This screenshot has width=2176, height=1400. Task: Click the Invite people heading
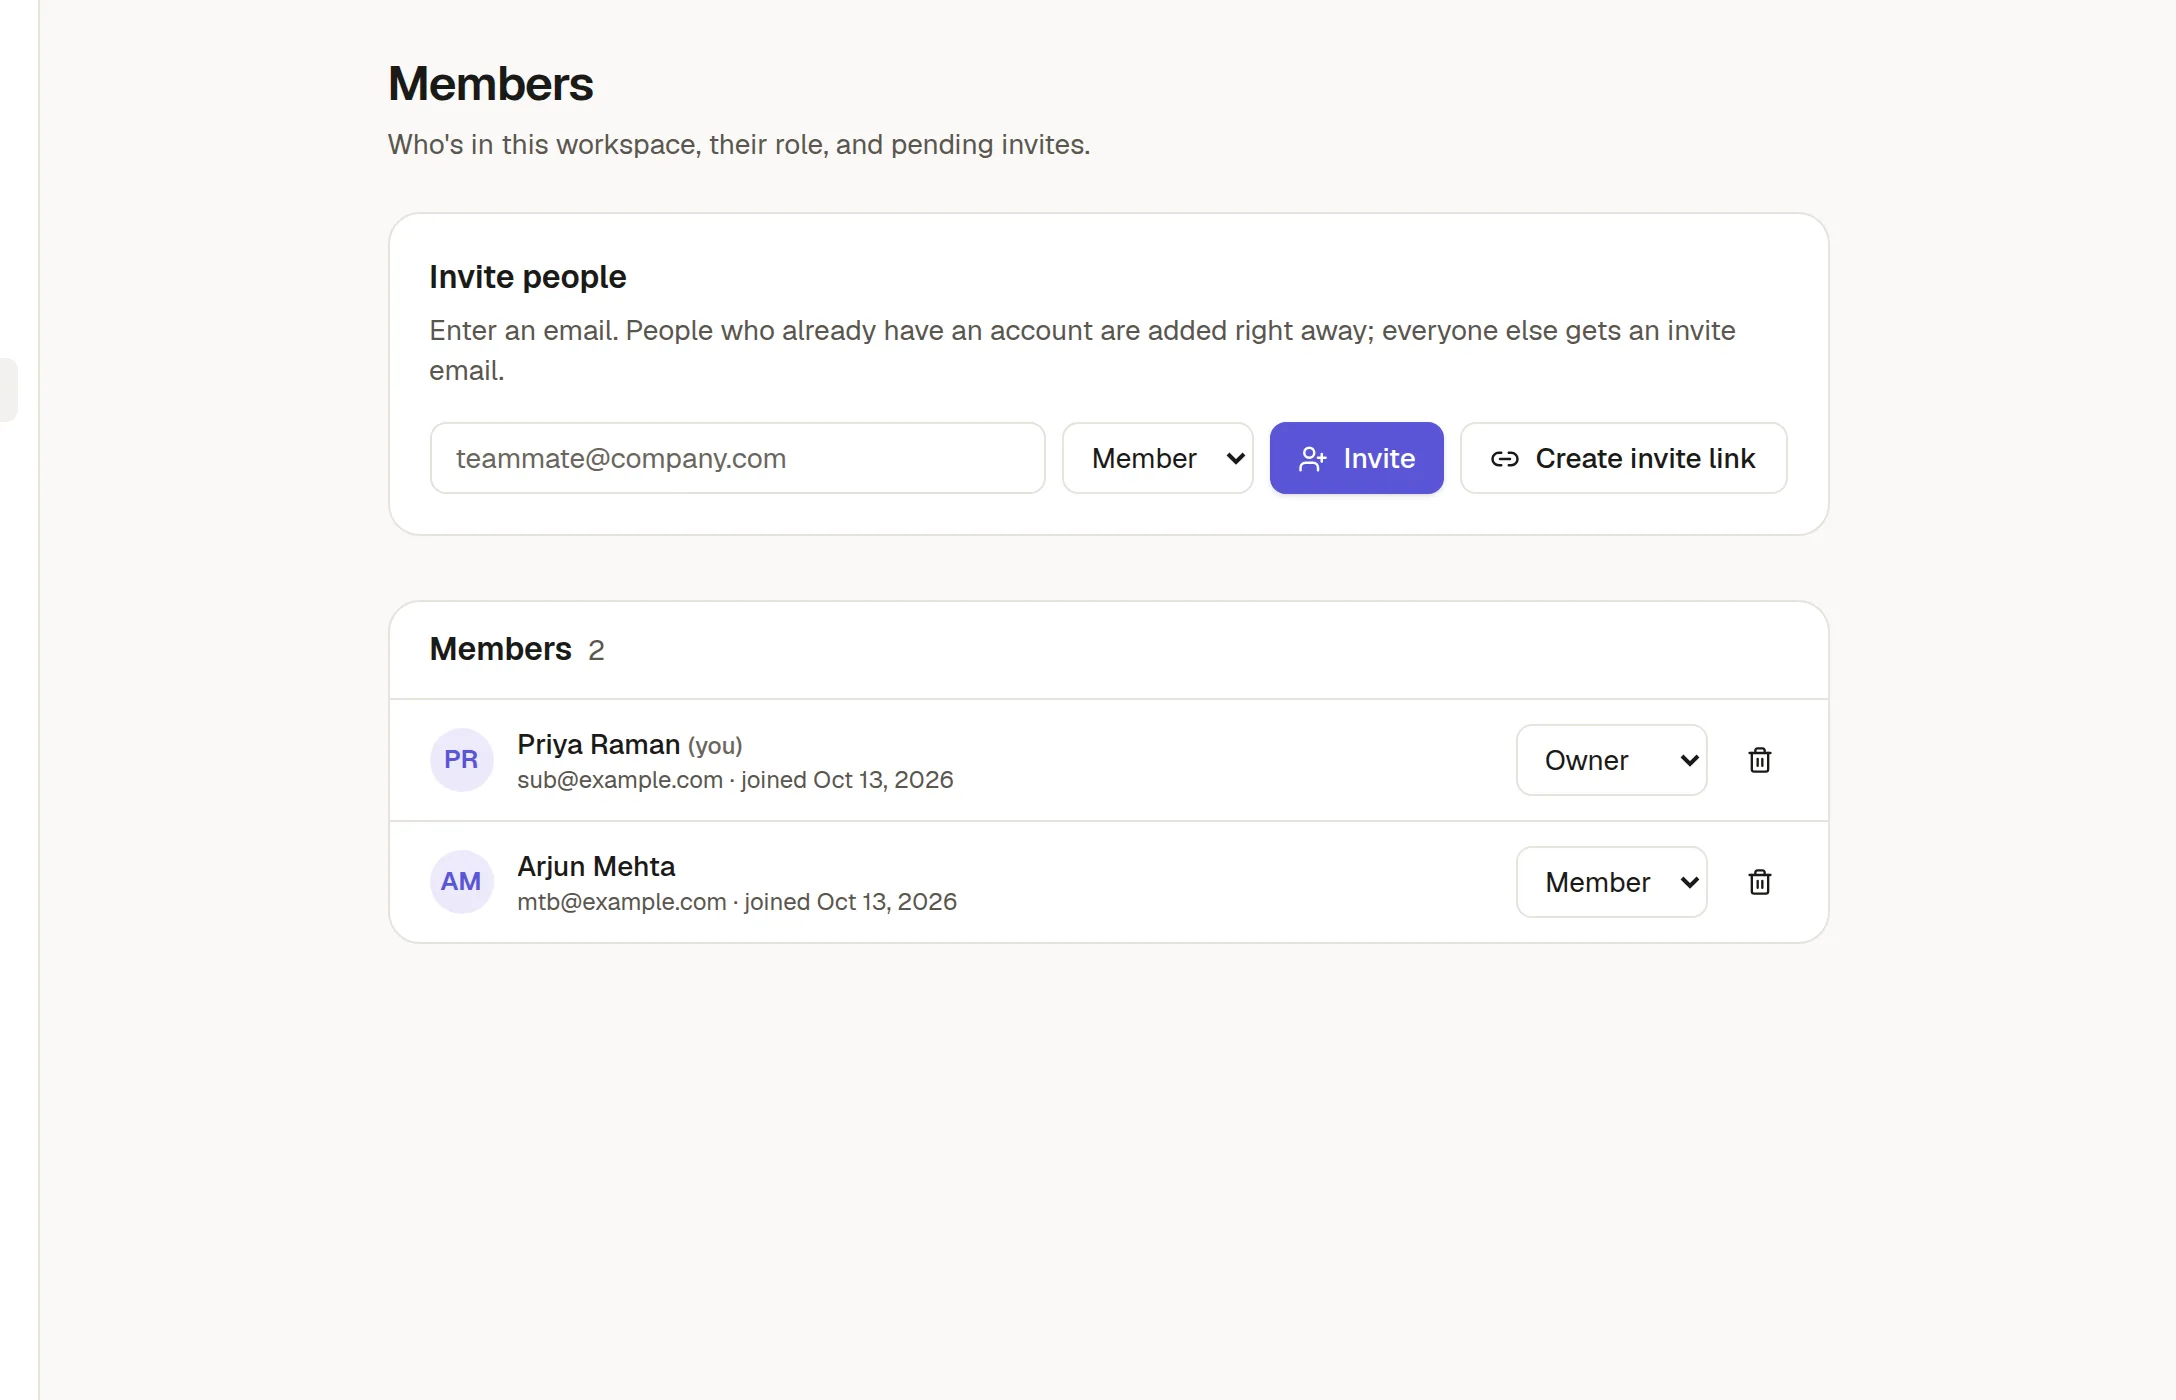(x=527, y=277)
